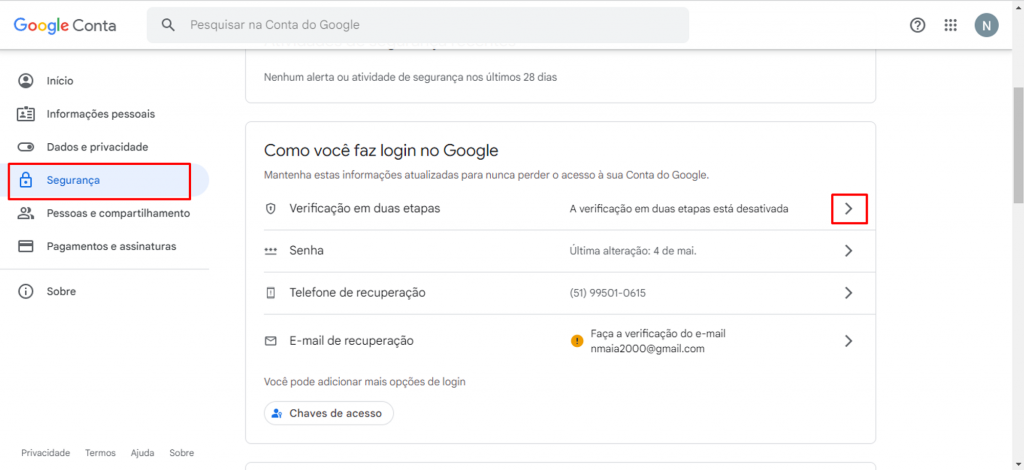
Task: Open the Ajuda footer link
Action: (x=142, y=453)
